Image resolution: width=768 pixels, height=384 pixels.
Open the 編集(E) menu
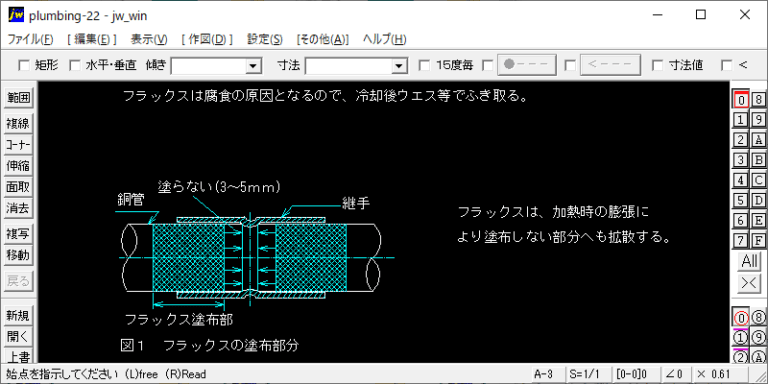tap(92, 40)
